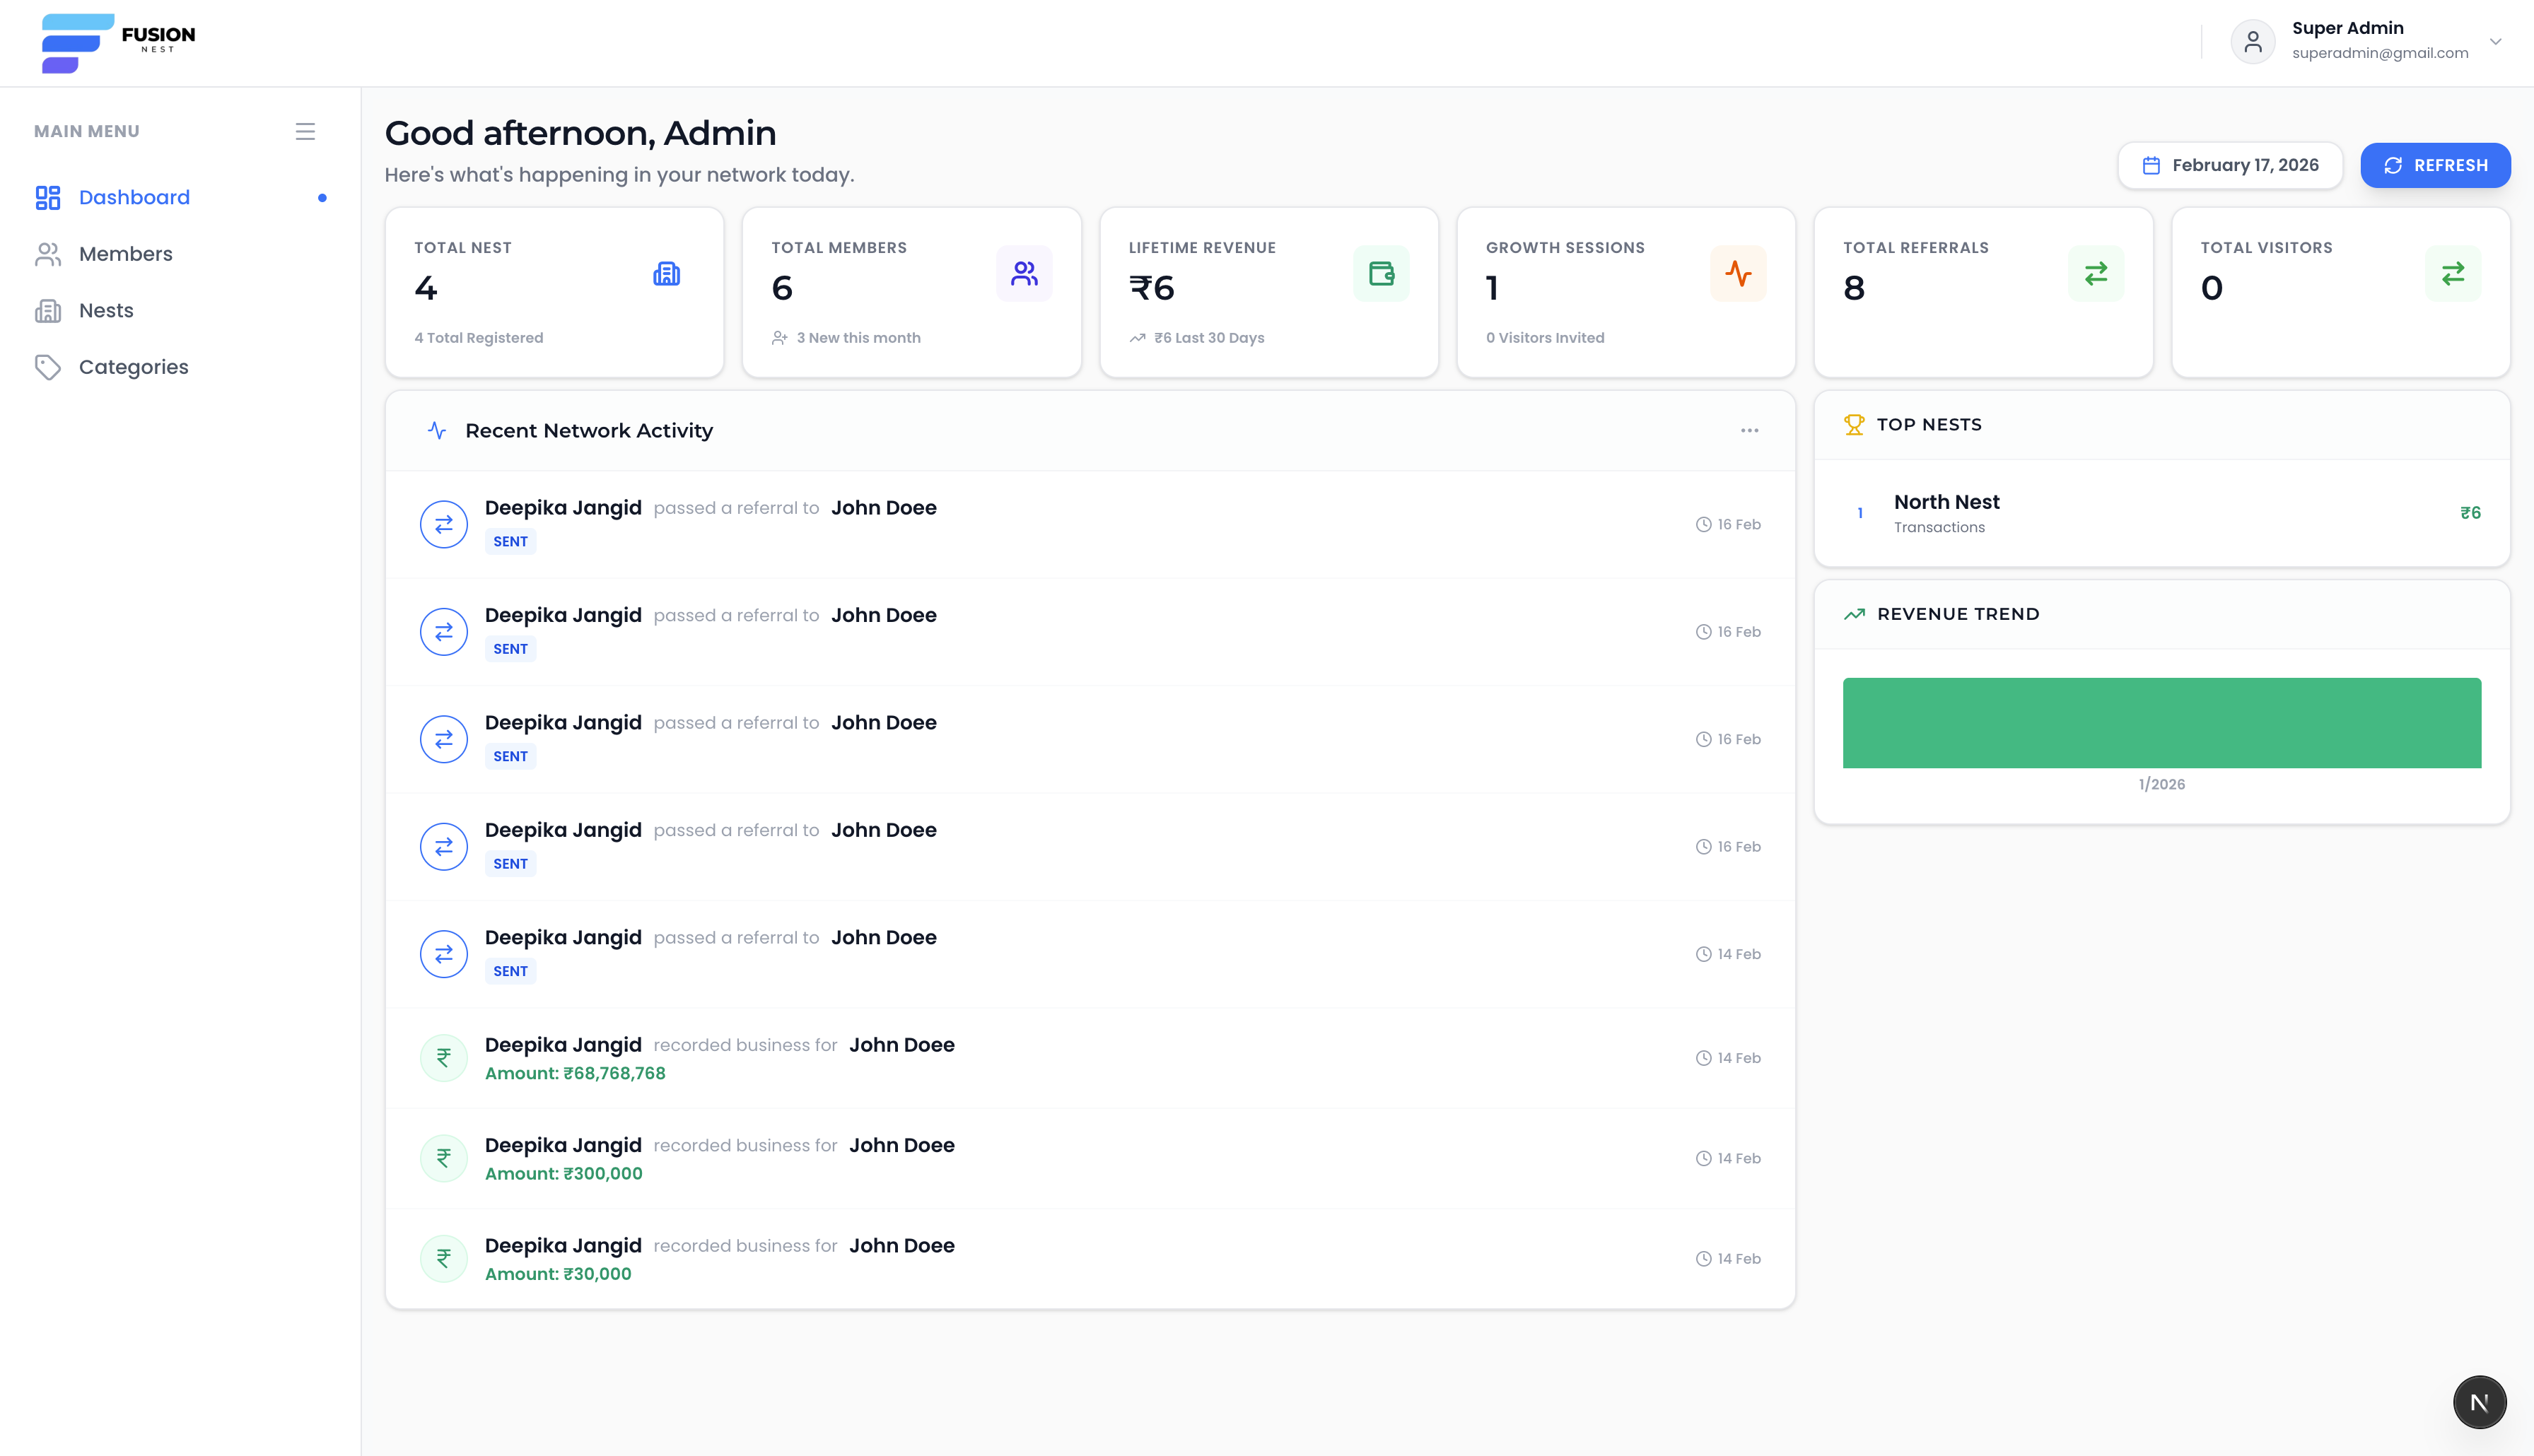Open the February 17, 2026 date selector
This screenshot has width=2534, height=1456.
2231,165
